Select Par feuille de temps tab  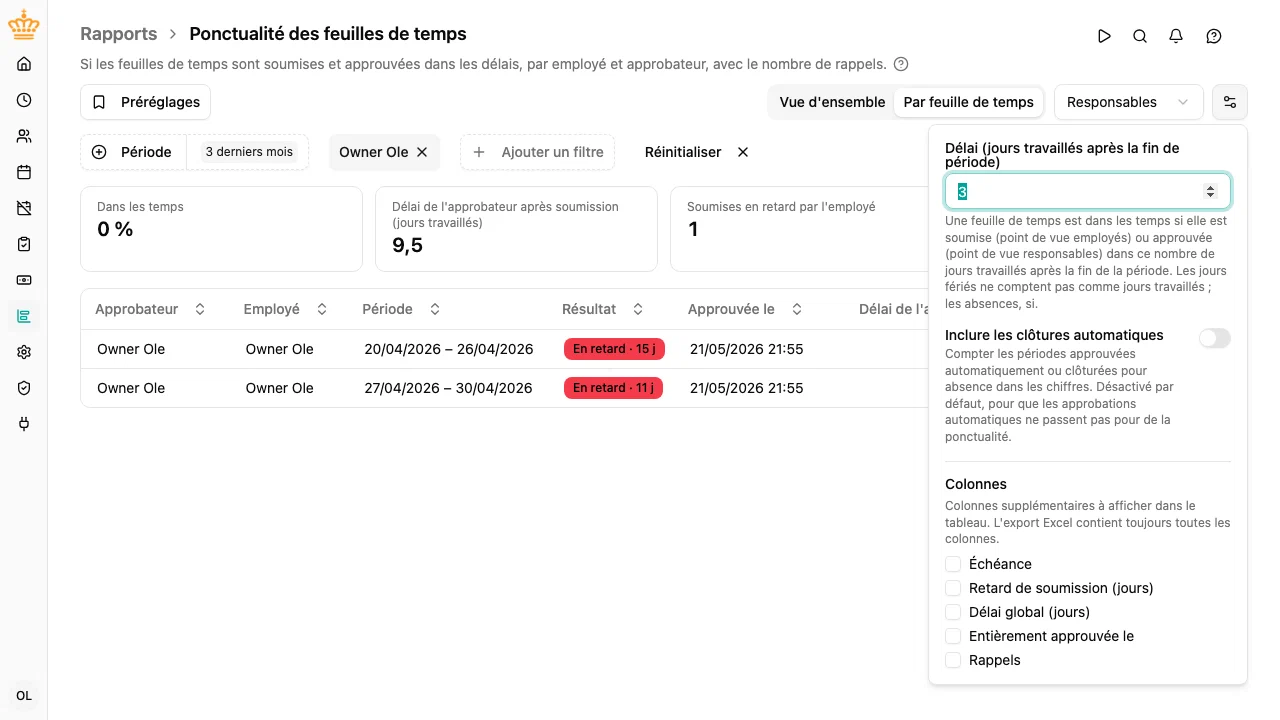coord(968,102)
